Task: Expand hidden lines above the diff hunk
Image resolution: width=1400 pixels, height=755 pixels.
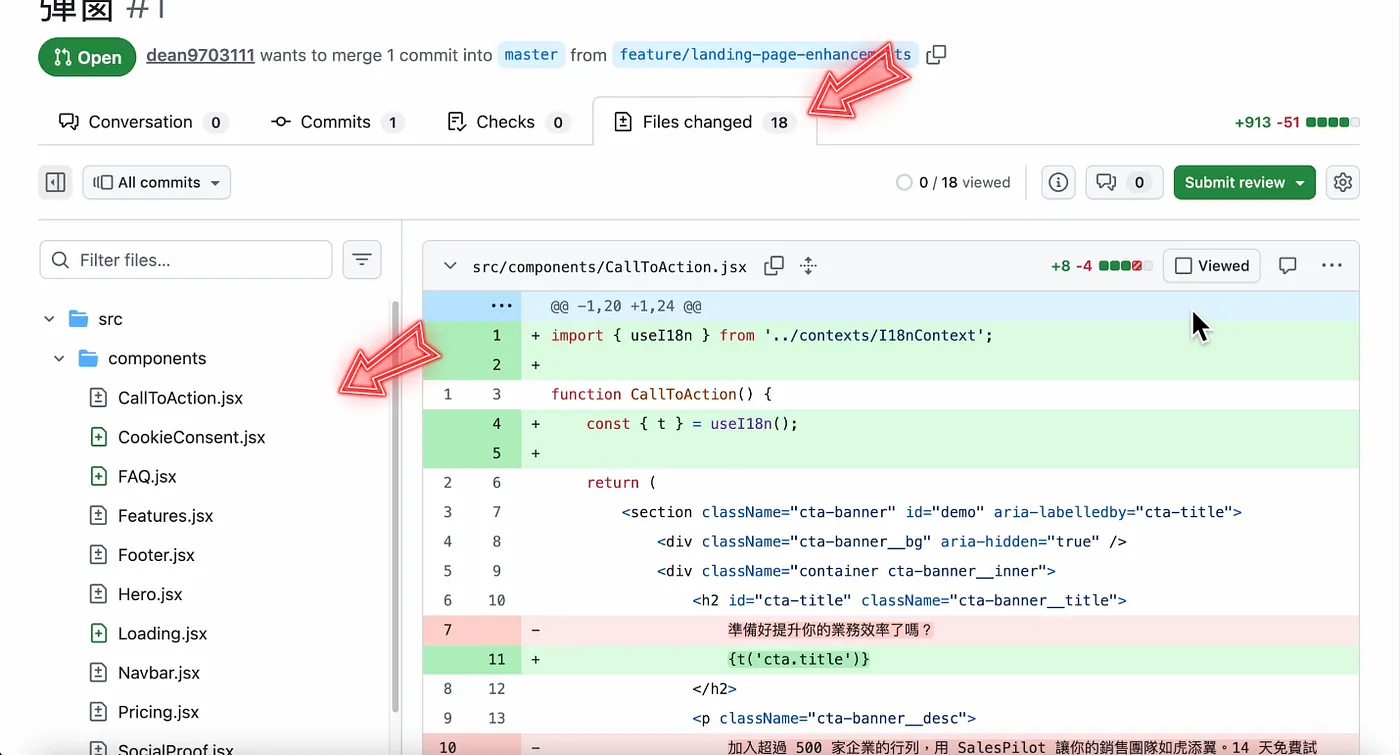Action: pyautogui.click(x=501, y=306)
